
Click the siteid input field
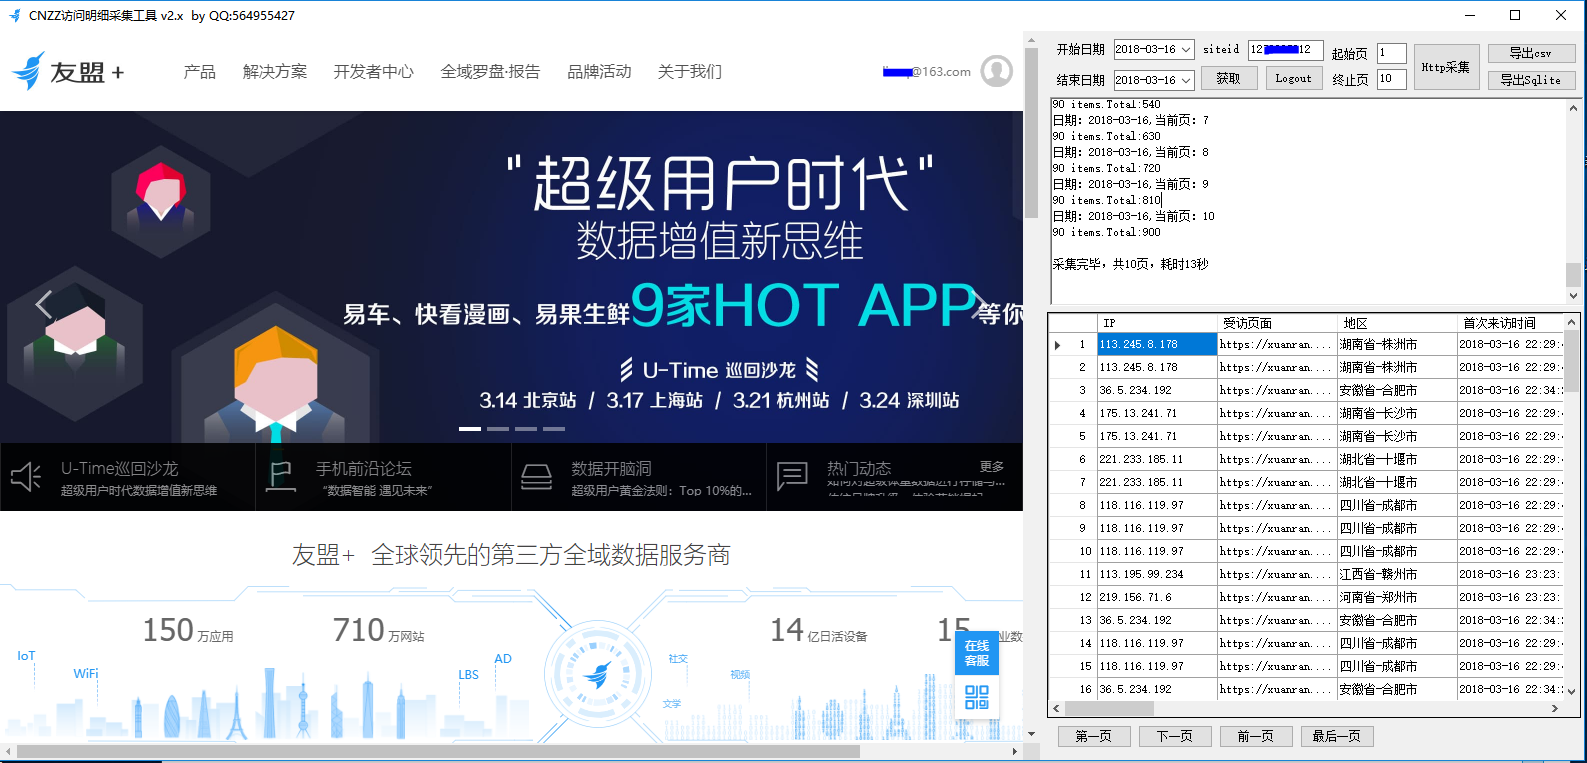pyautogui.click(x=1285, y=49)
